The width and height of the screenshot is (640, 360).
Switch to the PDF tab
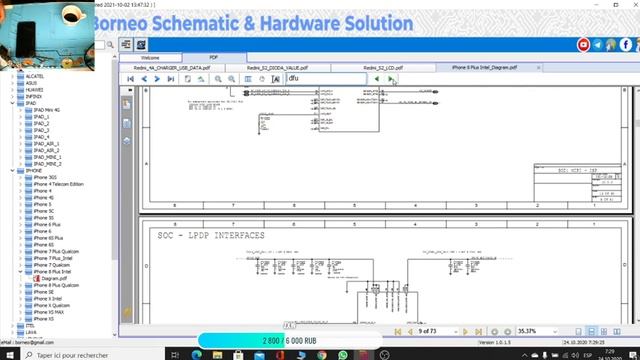point(214,58)
